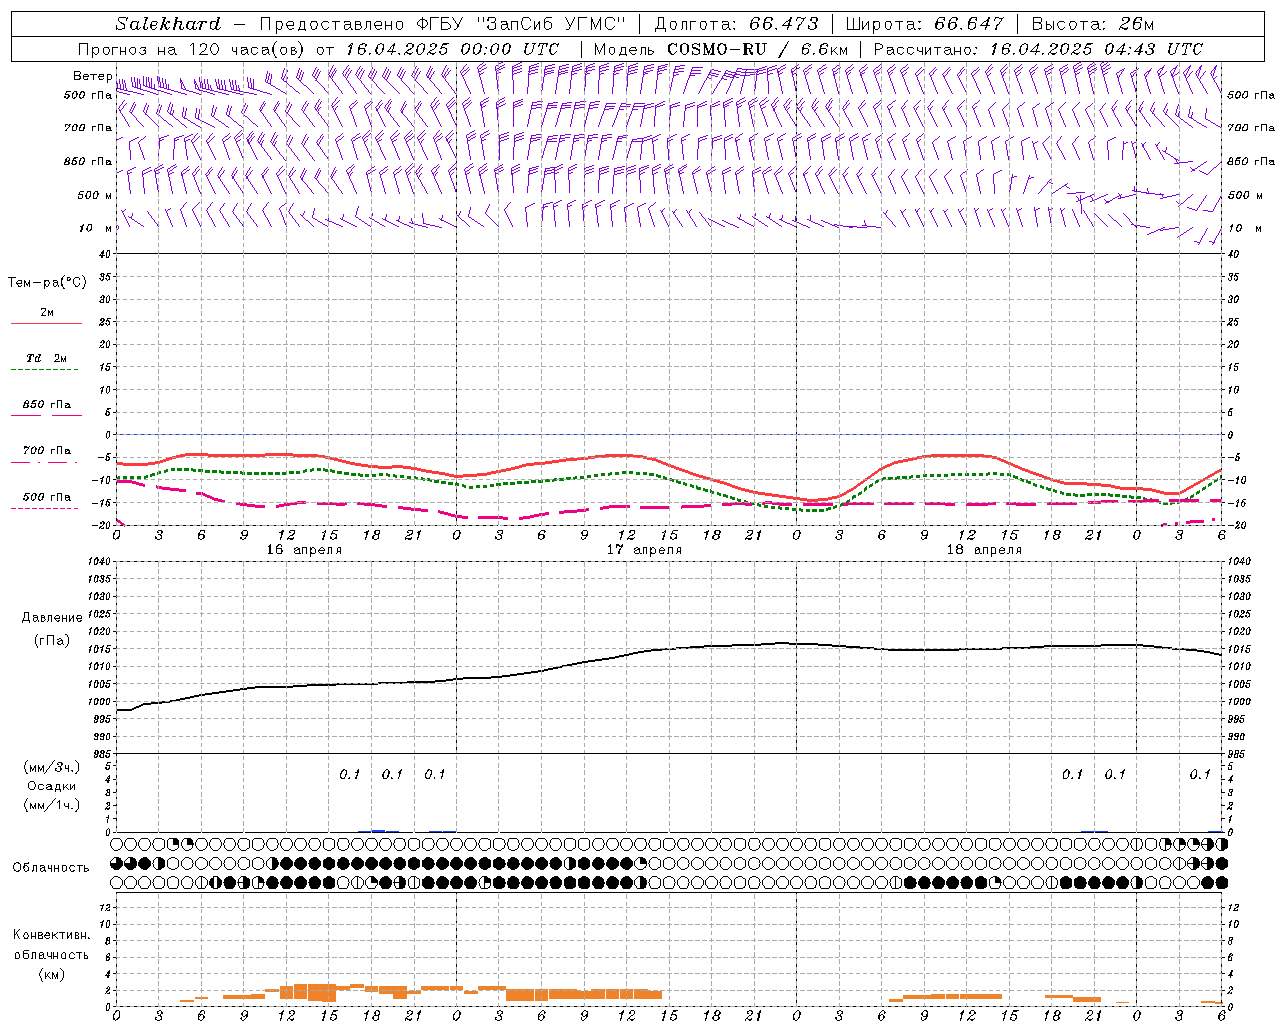
Task: Click the Тем-ра(°C) axis label
Action: (47, 282)
